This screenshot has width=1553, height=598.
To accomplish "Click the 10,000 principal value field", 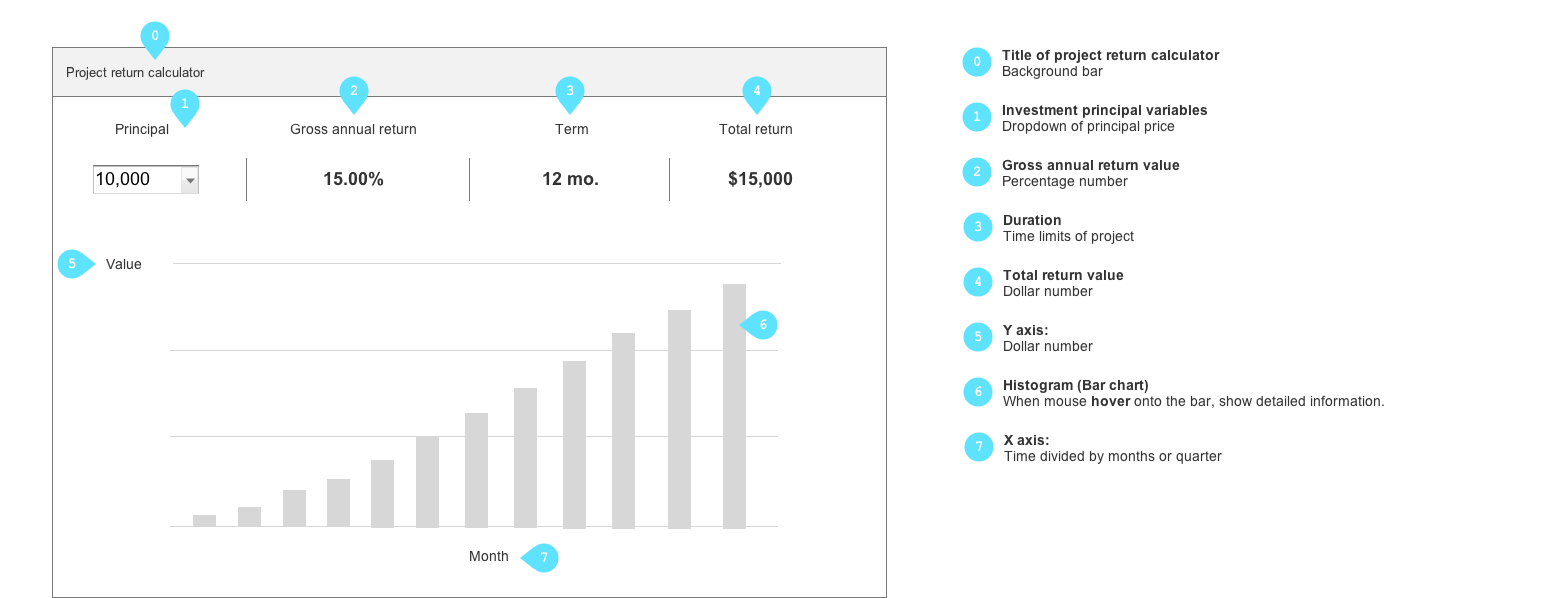I will (x=136, y=180).
